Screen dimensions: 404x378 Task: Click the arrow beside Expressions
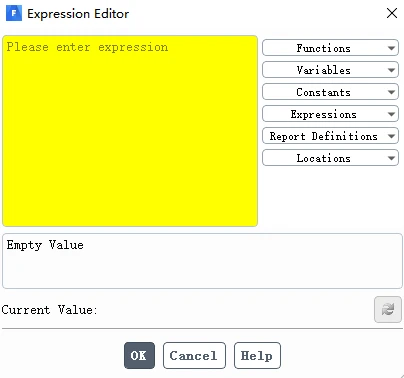pos(391,114)
